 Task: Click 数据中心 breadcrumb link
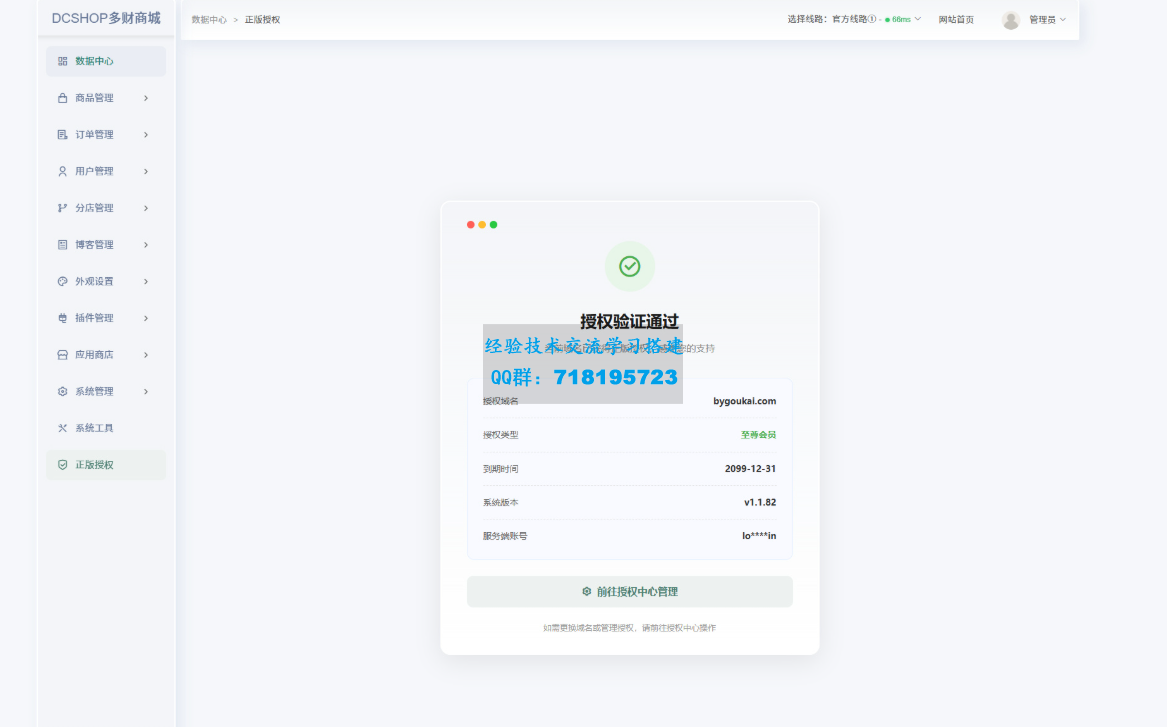point(209,19)
